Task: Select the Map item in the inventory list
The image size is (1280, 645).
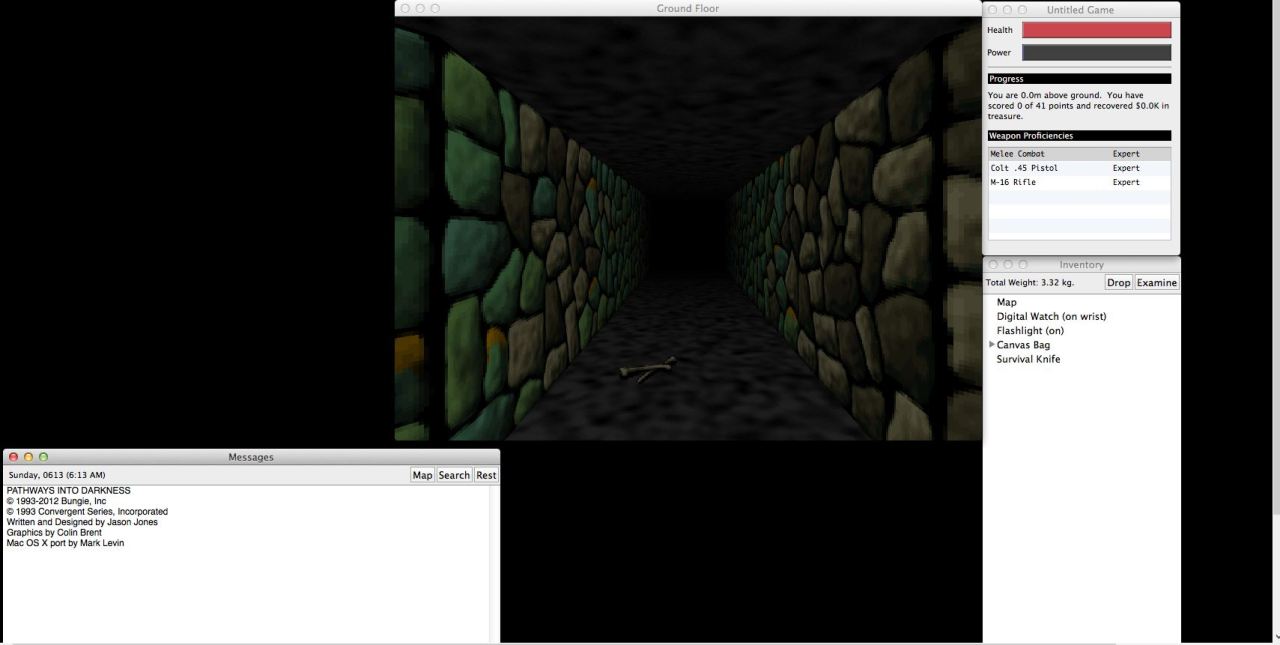Action: (1006, 302)
